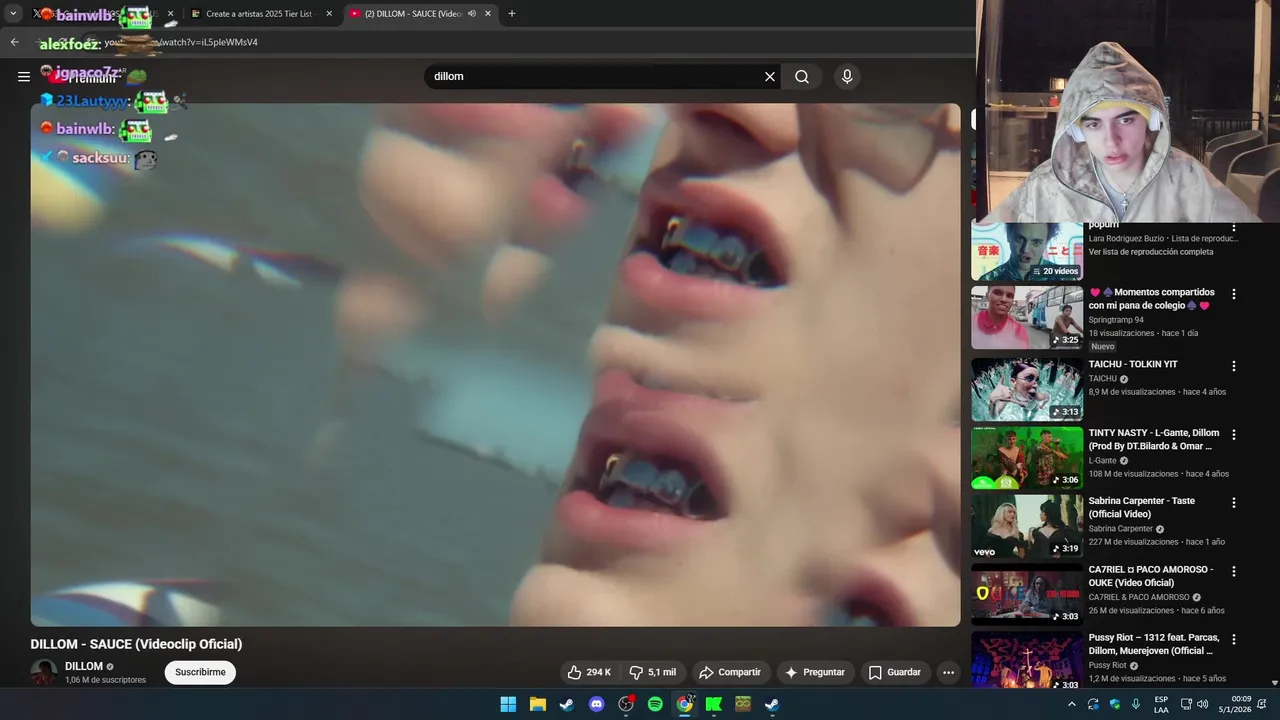Open more actions three-dot menu under video
The image size is (1280, 720).
tap(948, 672)
